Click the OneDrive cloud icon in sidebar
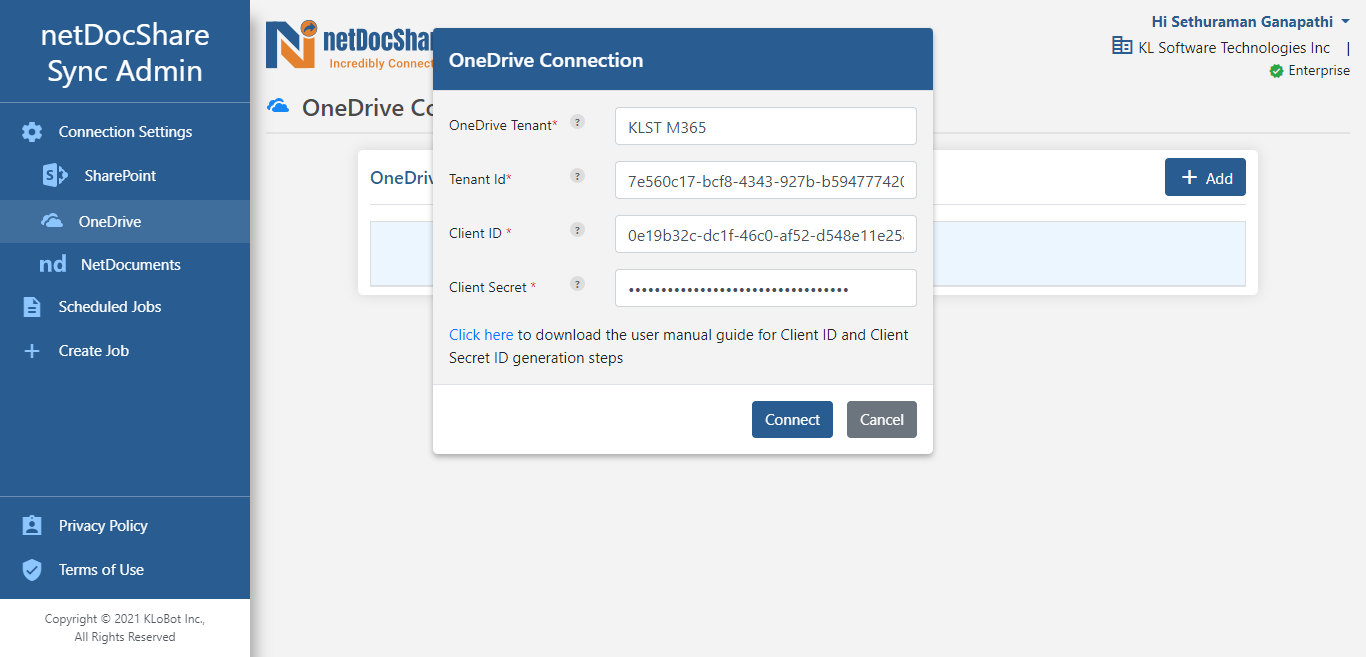The height and width of the screenshot is (657, 1366). [x=52, y=221]
